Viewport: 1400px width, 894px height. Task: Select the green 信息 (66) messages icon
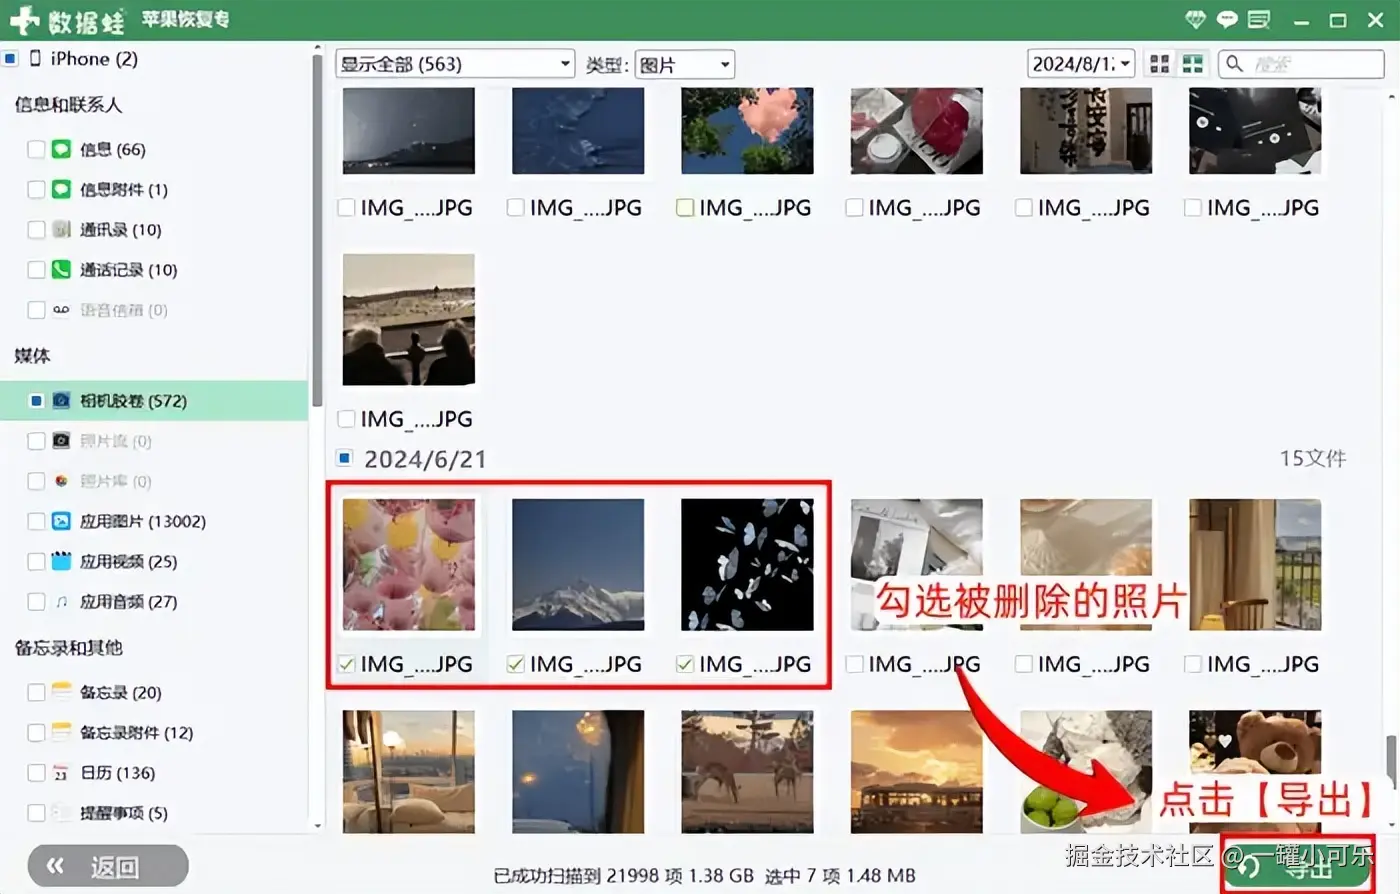pyautogui.click(x=61, y=149)
